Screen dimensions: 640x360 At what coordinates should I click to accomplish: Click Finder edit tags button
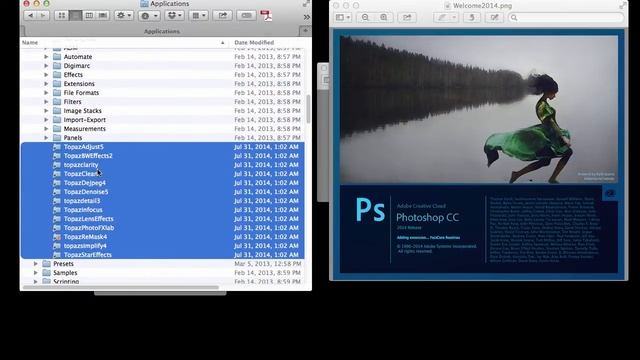pyautogui.click(x=246, y=16)
